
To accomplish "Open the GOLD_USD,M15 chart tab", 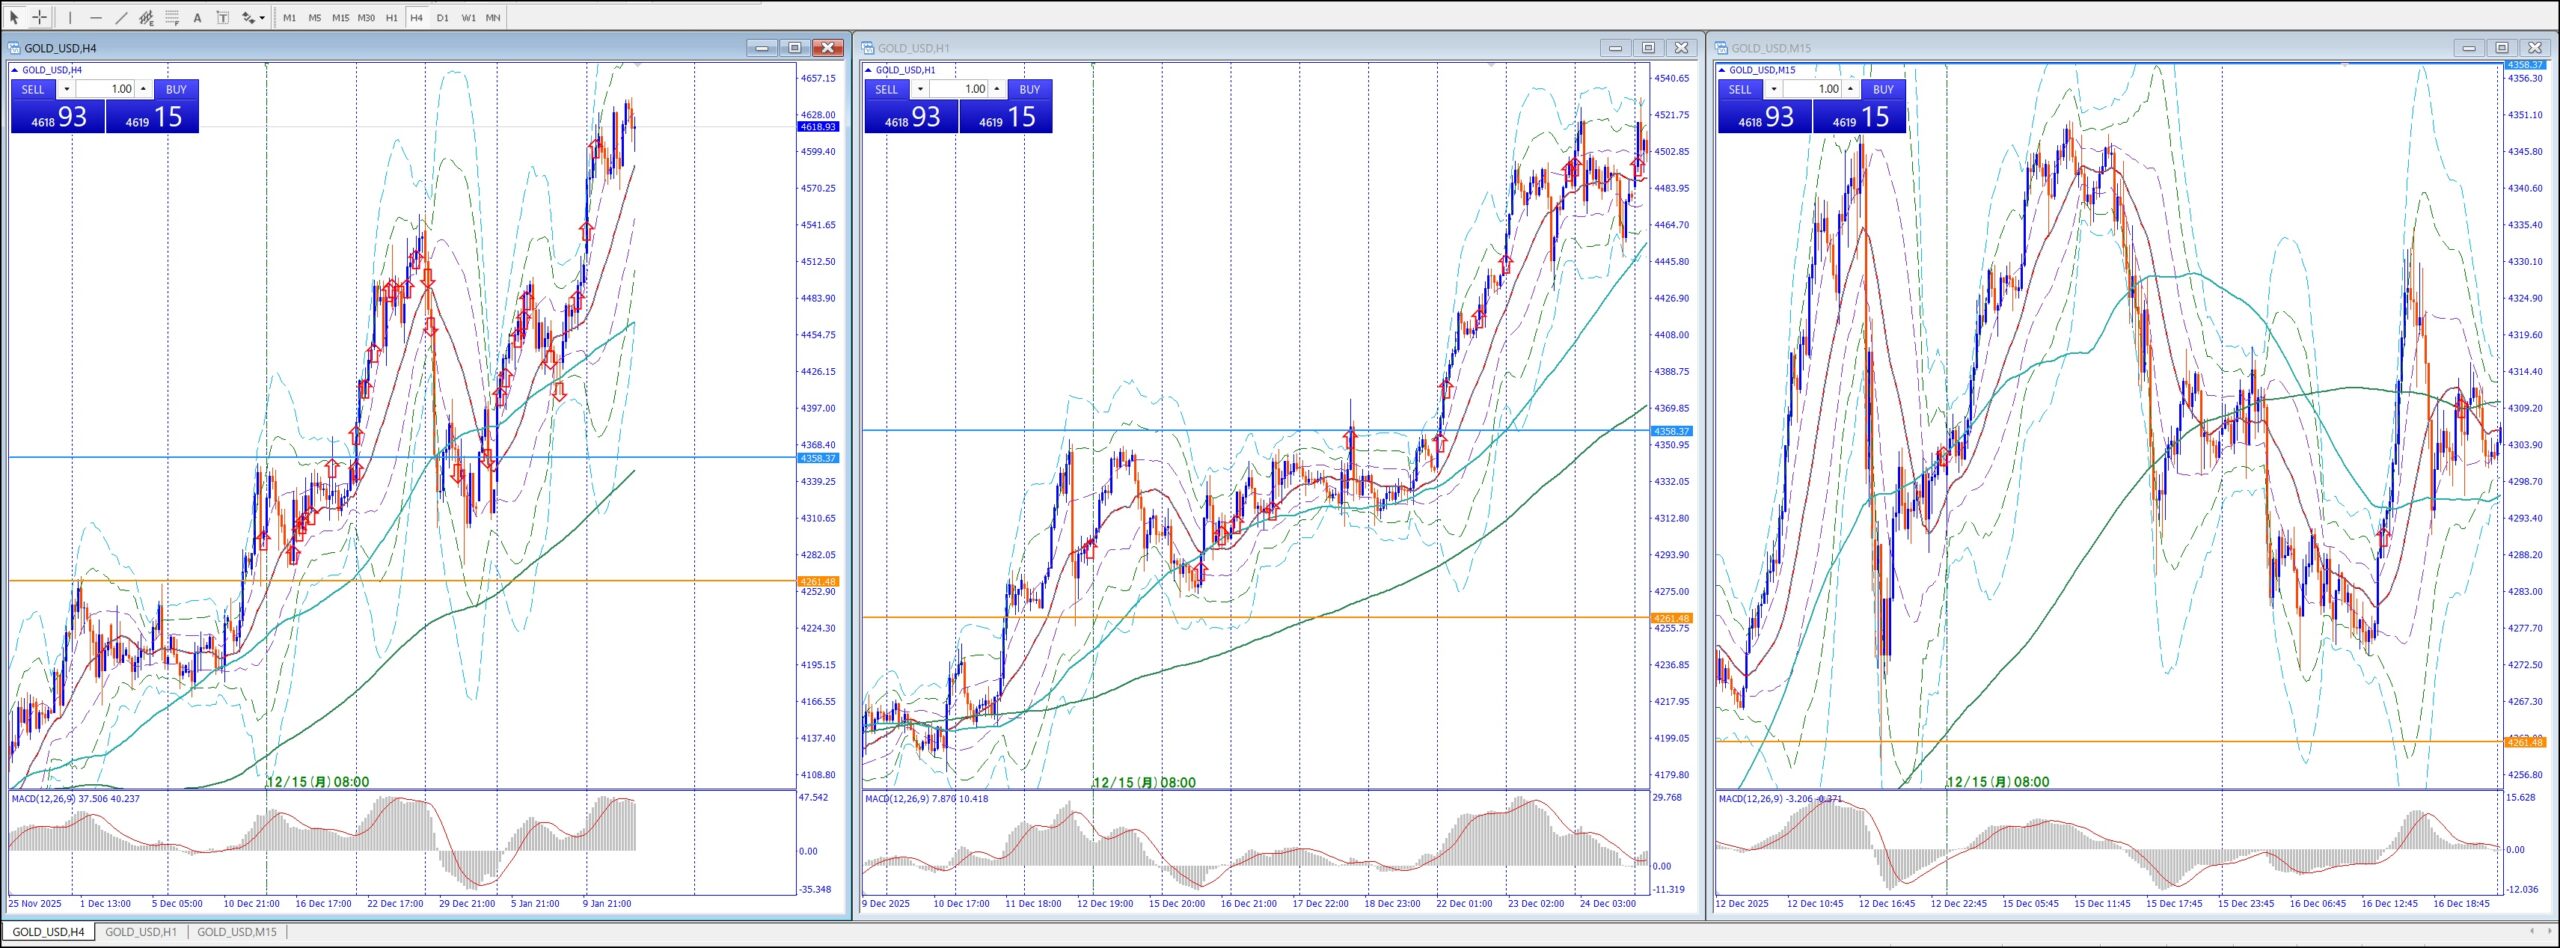I will (237, 932).
